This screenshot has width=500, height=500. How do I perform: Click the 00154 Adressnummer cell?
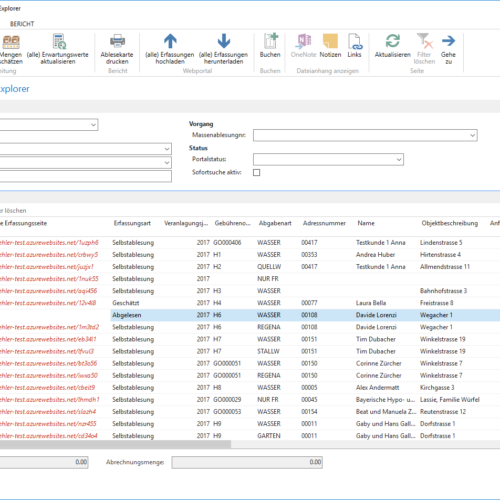(x=309, y=412)
